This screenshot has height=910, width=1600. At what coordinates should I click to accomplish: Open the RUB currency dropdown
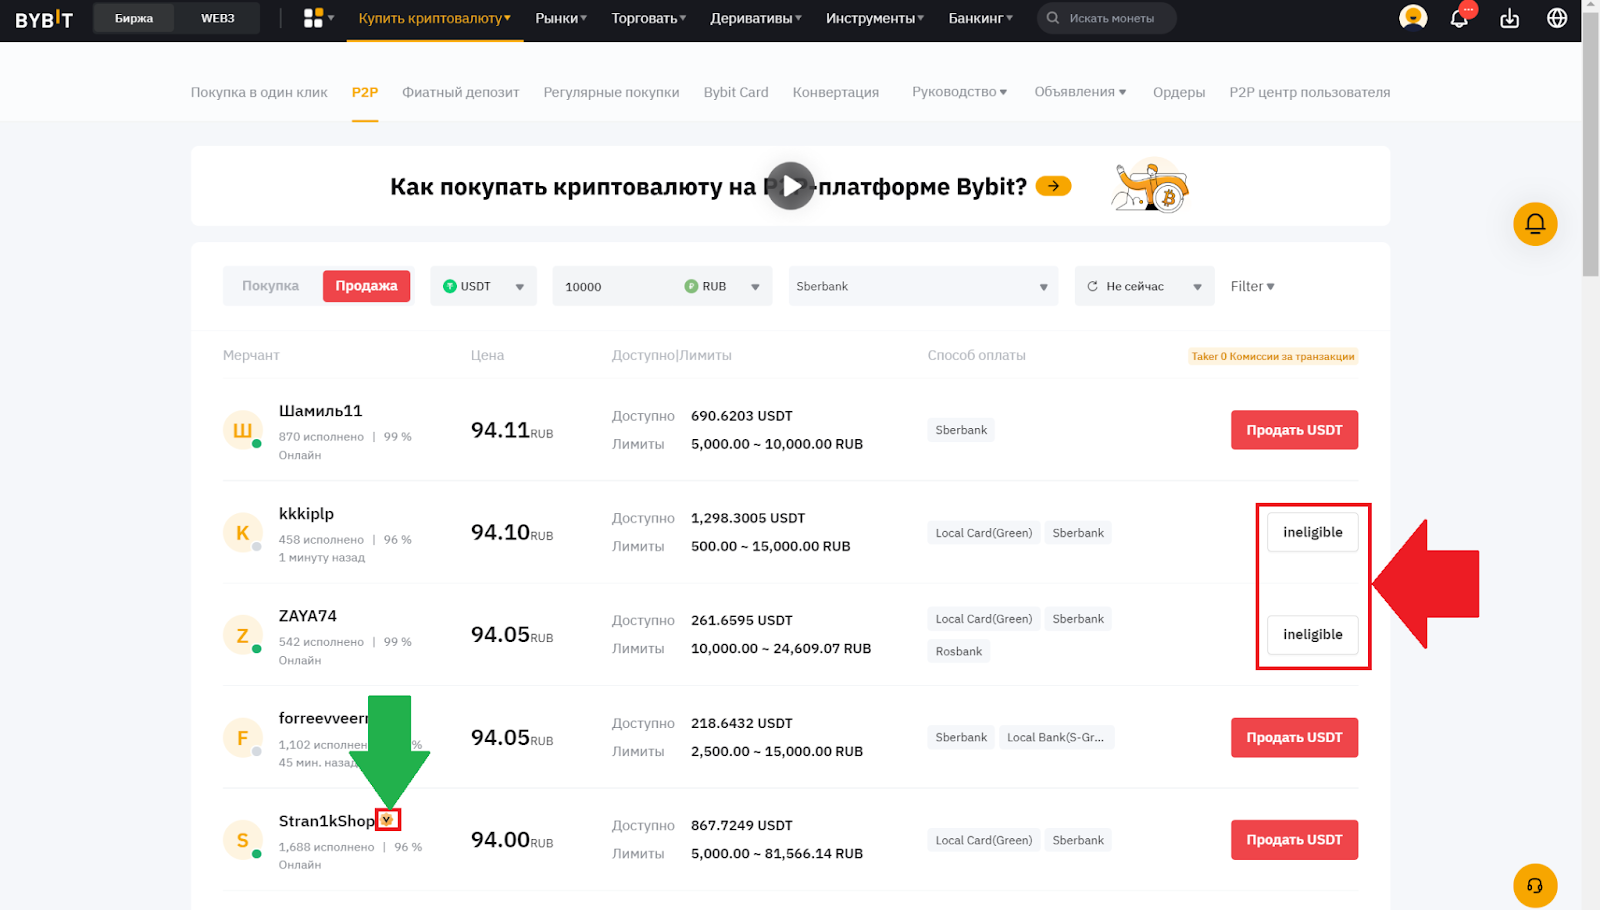(x=723, y=286)
